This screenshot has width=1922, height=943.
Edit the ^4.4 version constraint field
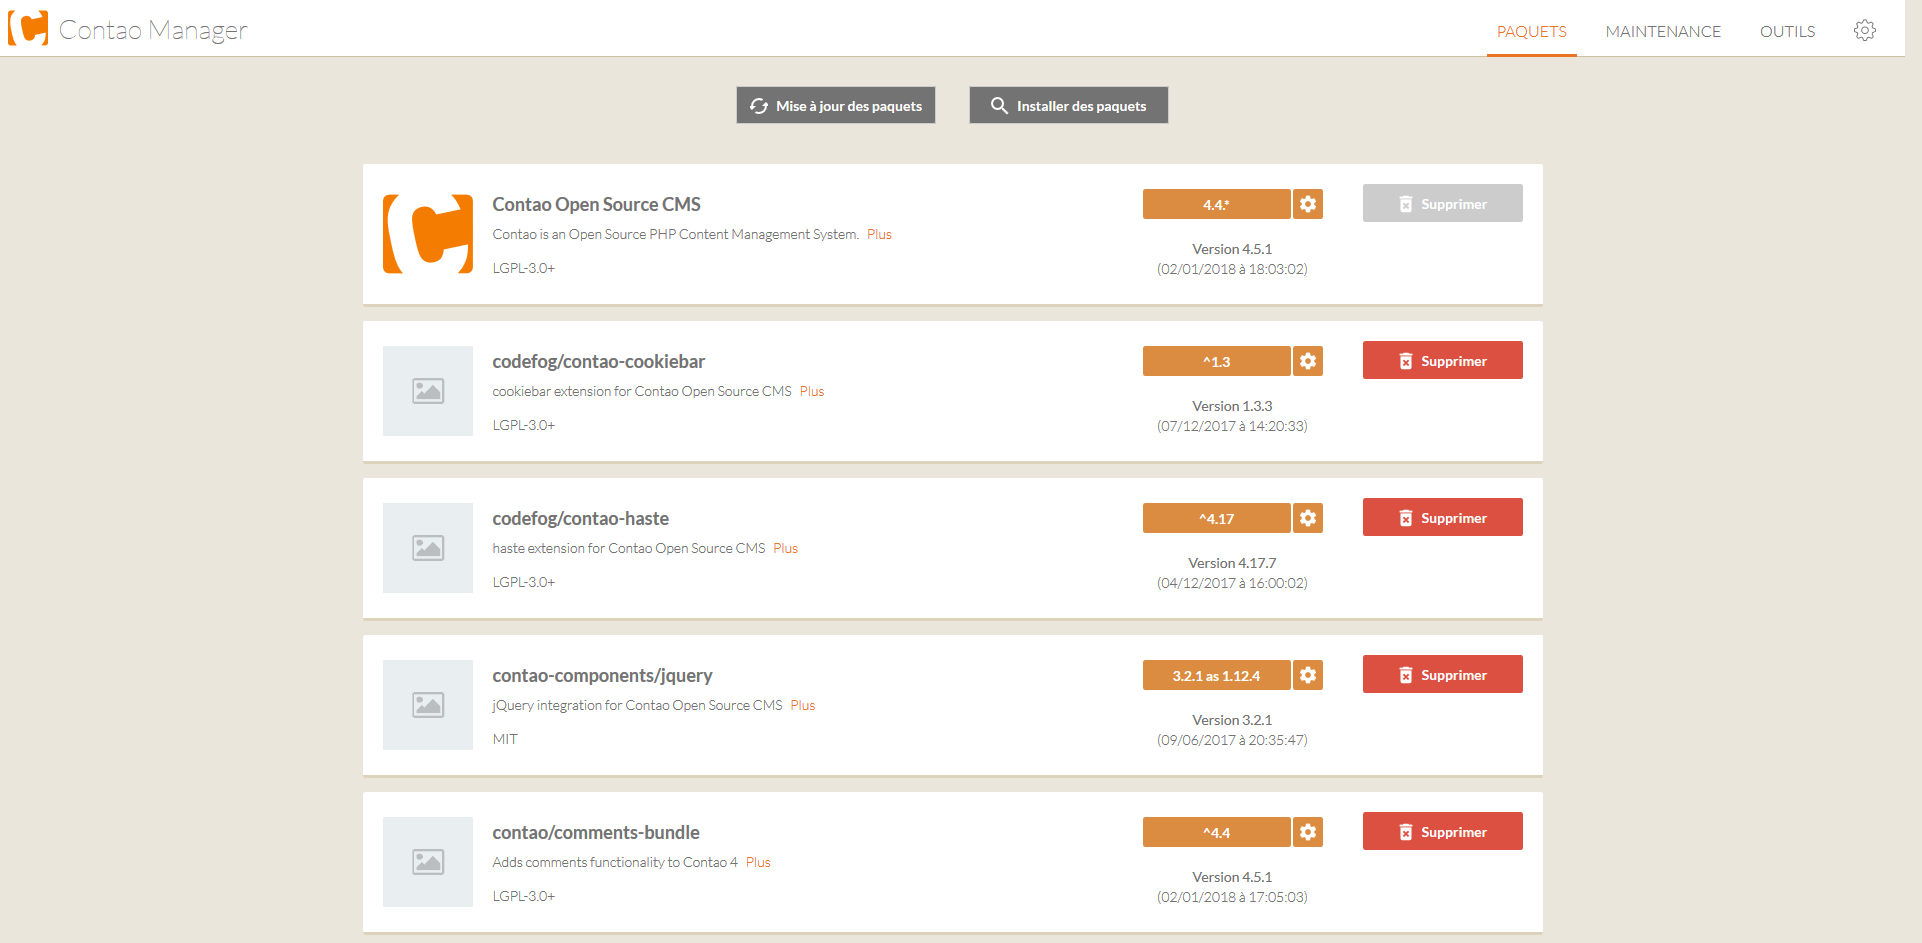click(1216, 832)
